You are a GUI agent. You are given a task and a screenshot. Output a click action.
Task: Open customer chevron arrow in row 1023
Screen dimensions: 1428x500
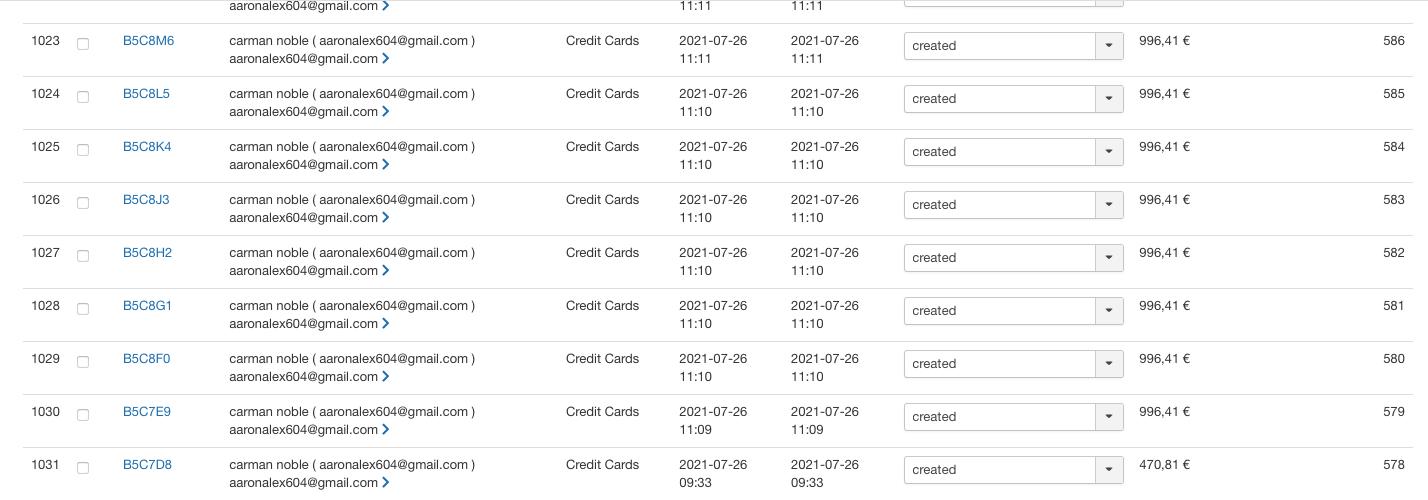tap(386, 59)
